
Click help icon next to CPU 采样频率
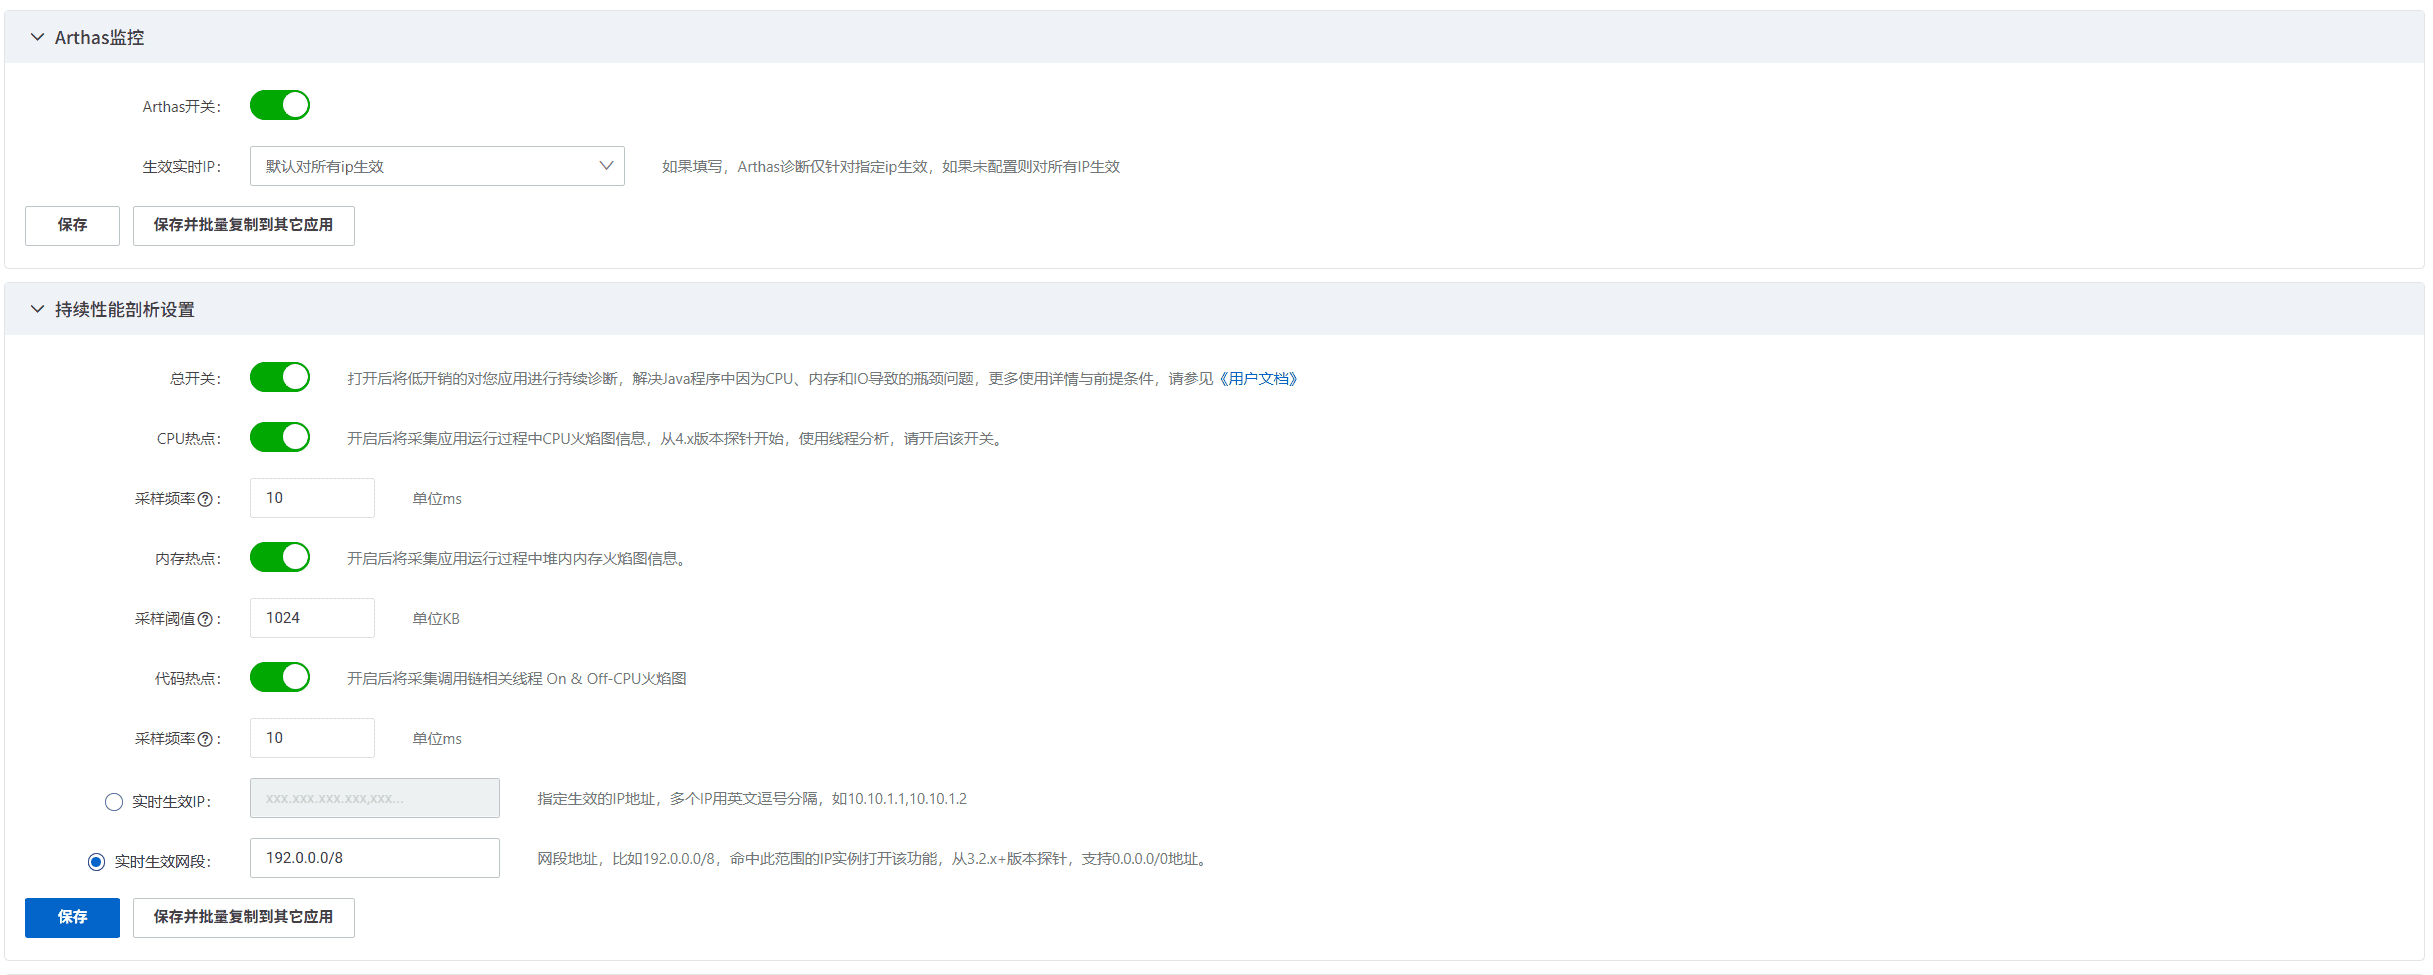tap(205, 499)
